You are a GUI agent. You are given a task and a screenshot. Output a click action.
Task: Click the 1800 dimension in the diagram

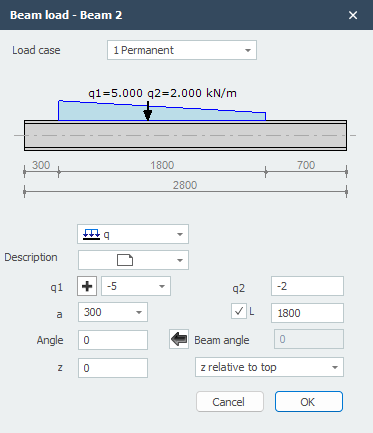(162, 165)
